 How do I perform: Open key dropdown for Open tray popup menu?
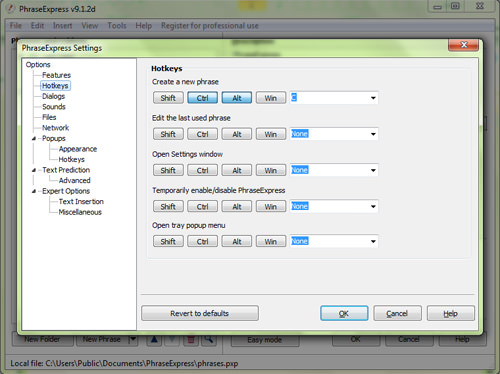click(x=373, y=241)
